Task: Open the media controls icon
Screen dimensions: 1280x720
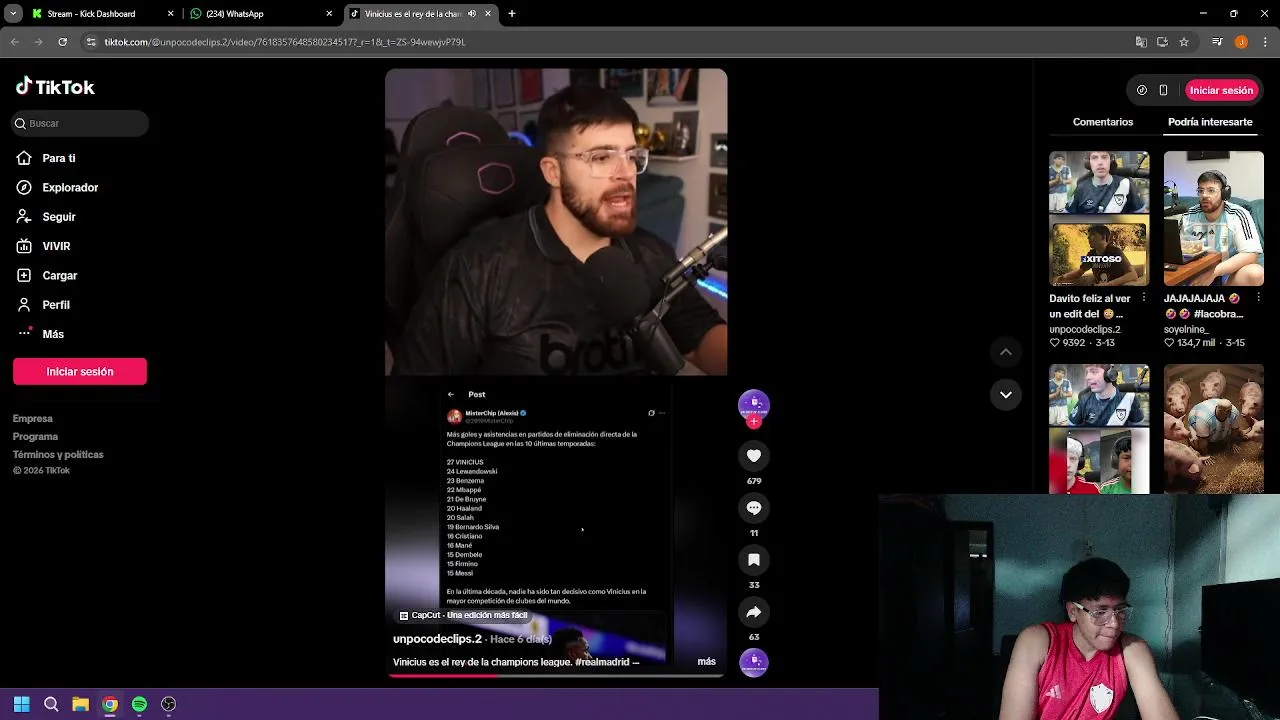Action: pos(1217,42)
